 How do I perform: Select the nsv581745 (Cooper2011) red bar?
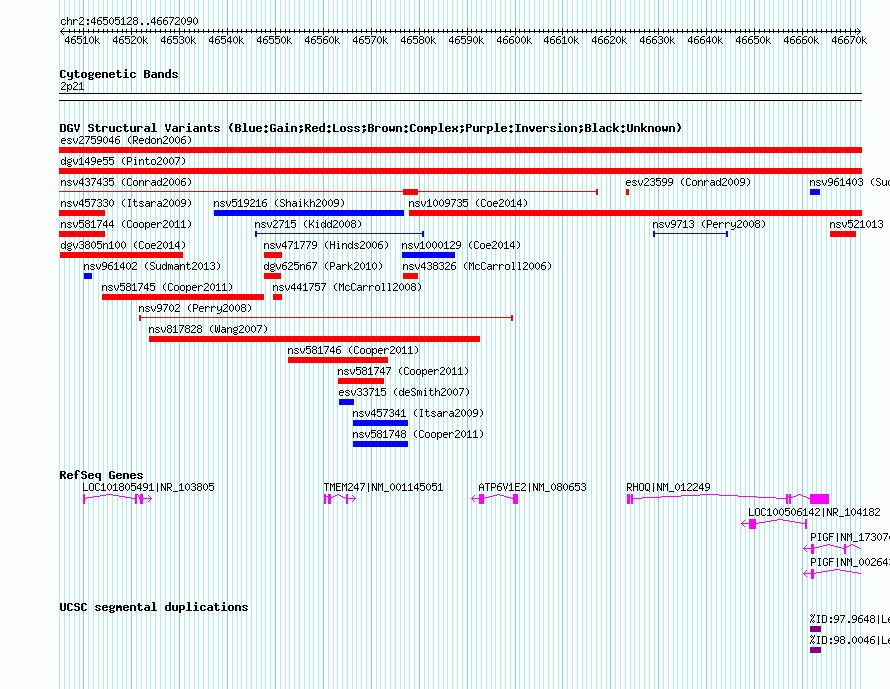[183, 297]
